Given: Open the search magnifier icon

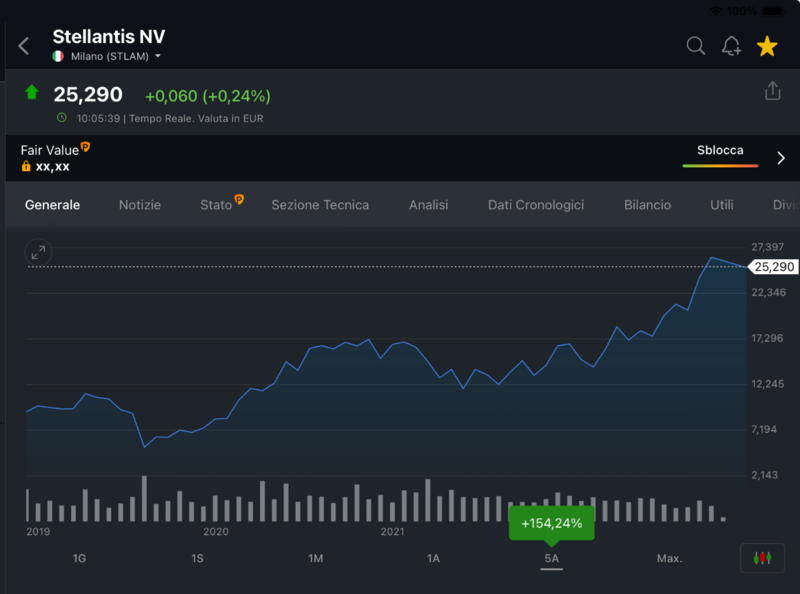Looking at the screenshot, I should click(695, 46).
